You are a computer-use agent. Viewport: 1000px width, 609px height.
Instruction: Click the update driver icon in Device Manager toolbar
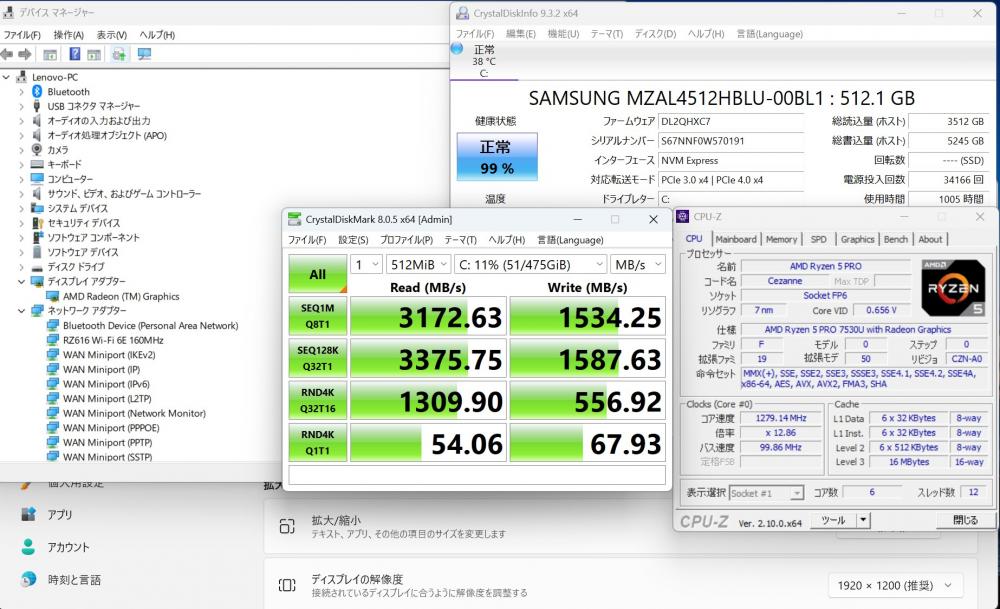click(x=119, y=54)
